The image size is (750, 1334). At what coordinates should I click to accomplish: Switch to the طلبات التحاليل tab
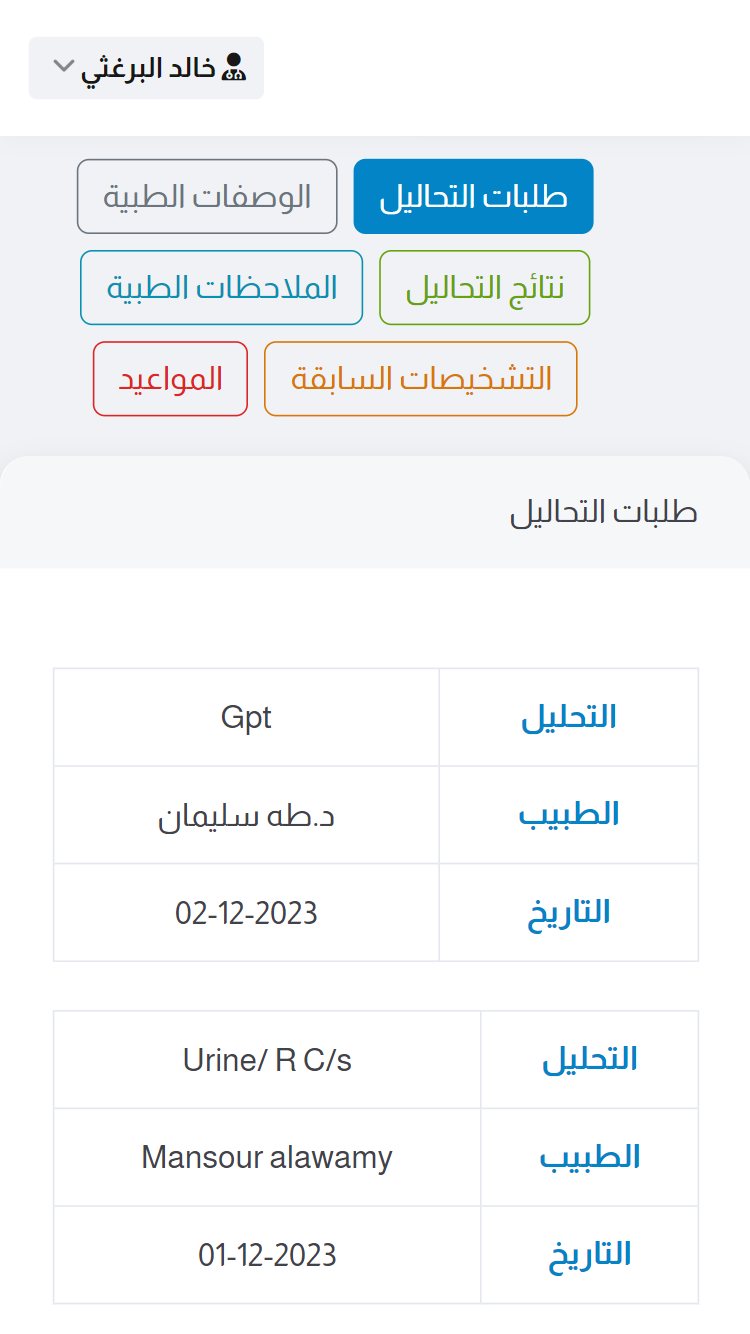tap(473, 196)
